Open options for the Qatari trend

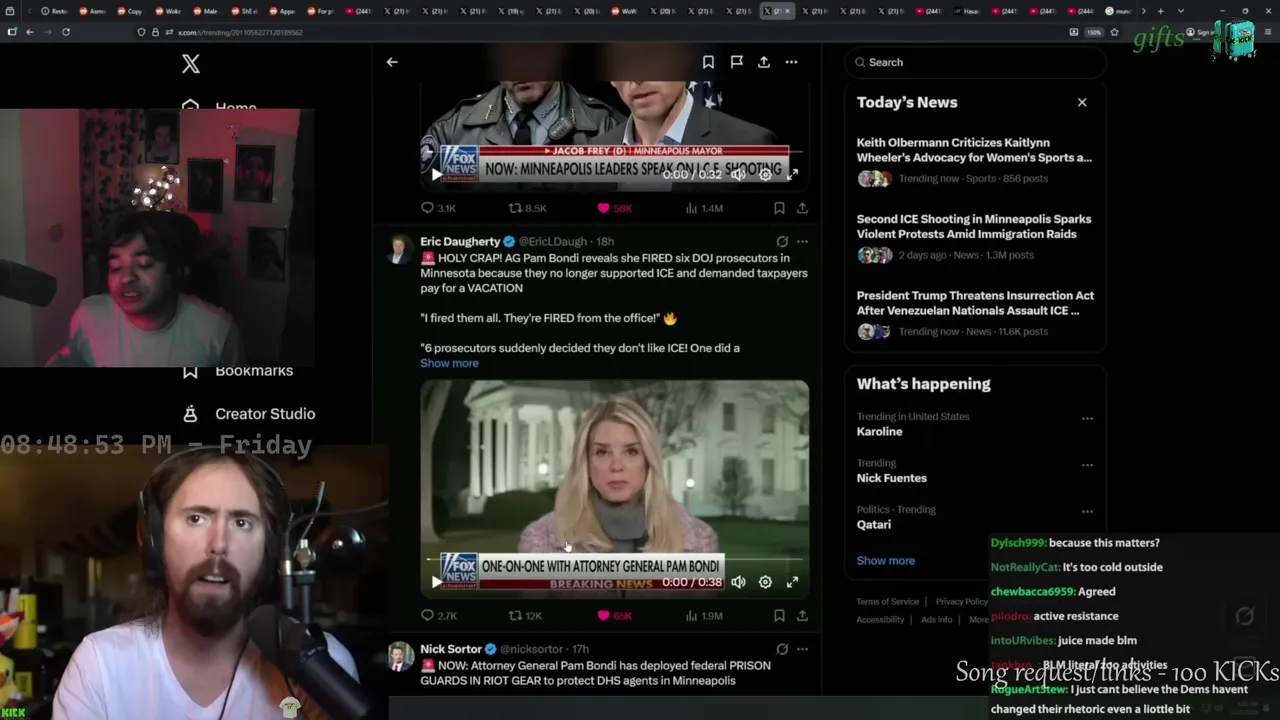[x=1087, y=511]
